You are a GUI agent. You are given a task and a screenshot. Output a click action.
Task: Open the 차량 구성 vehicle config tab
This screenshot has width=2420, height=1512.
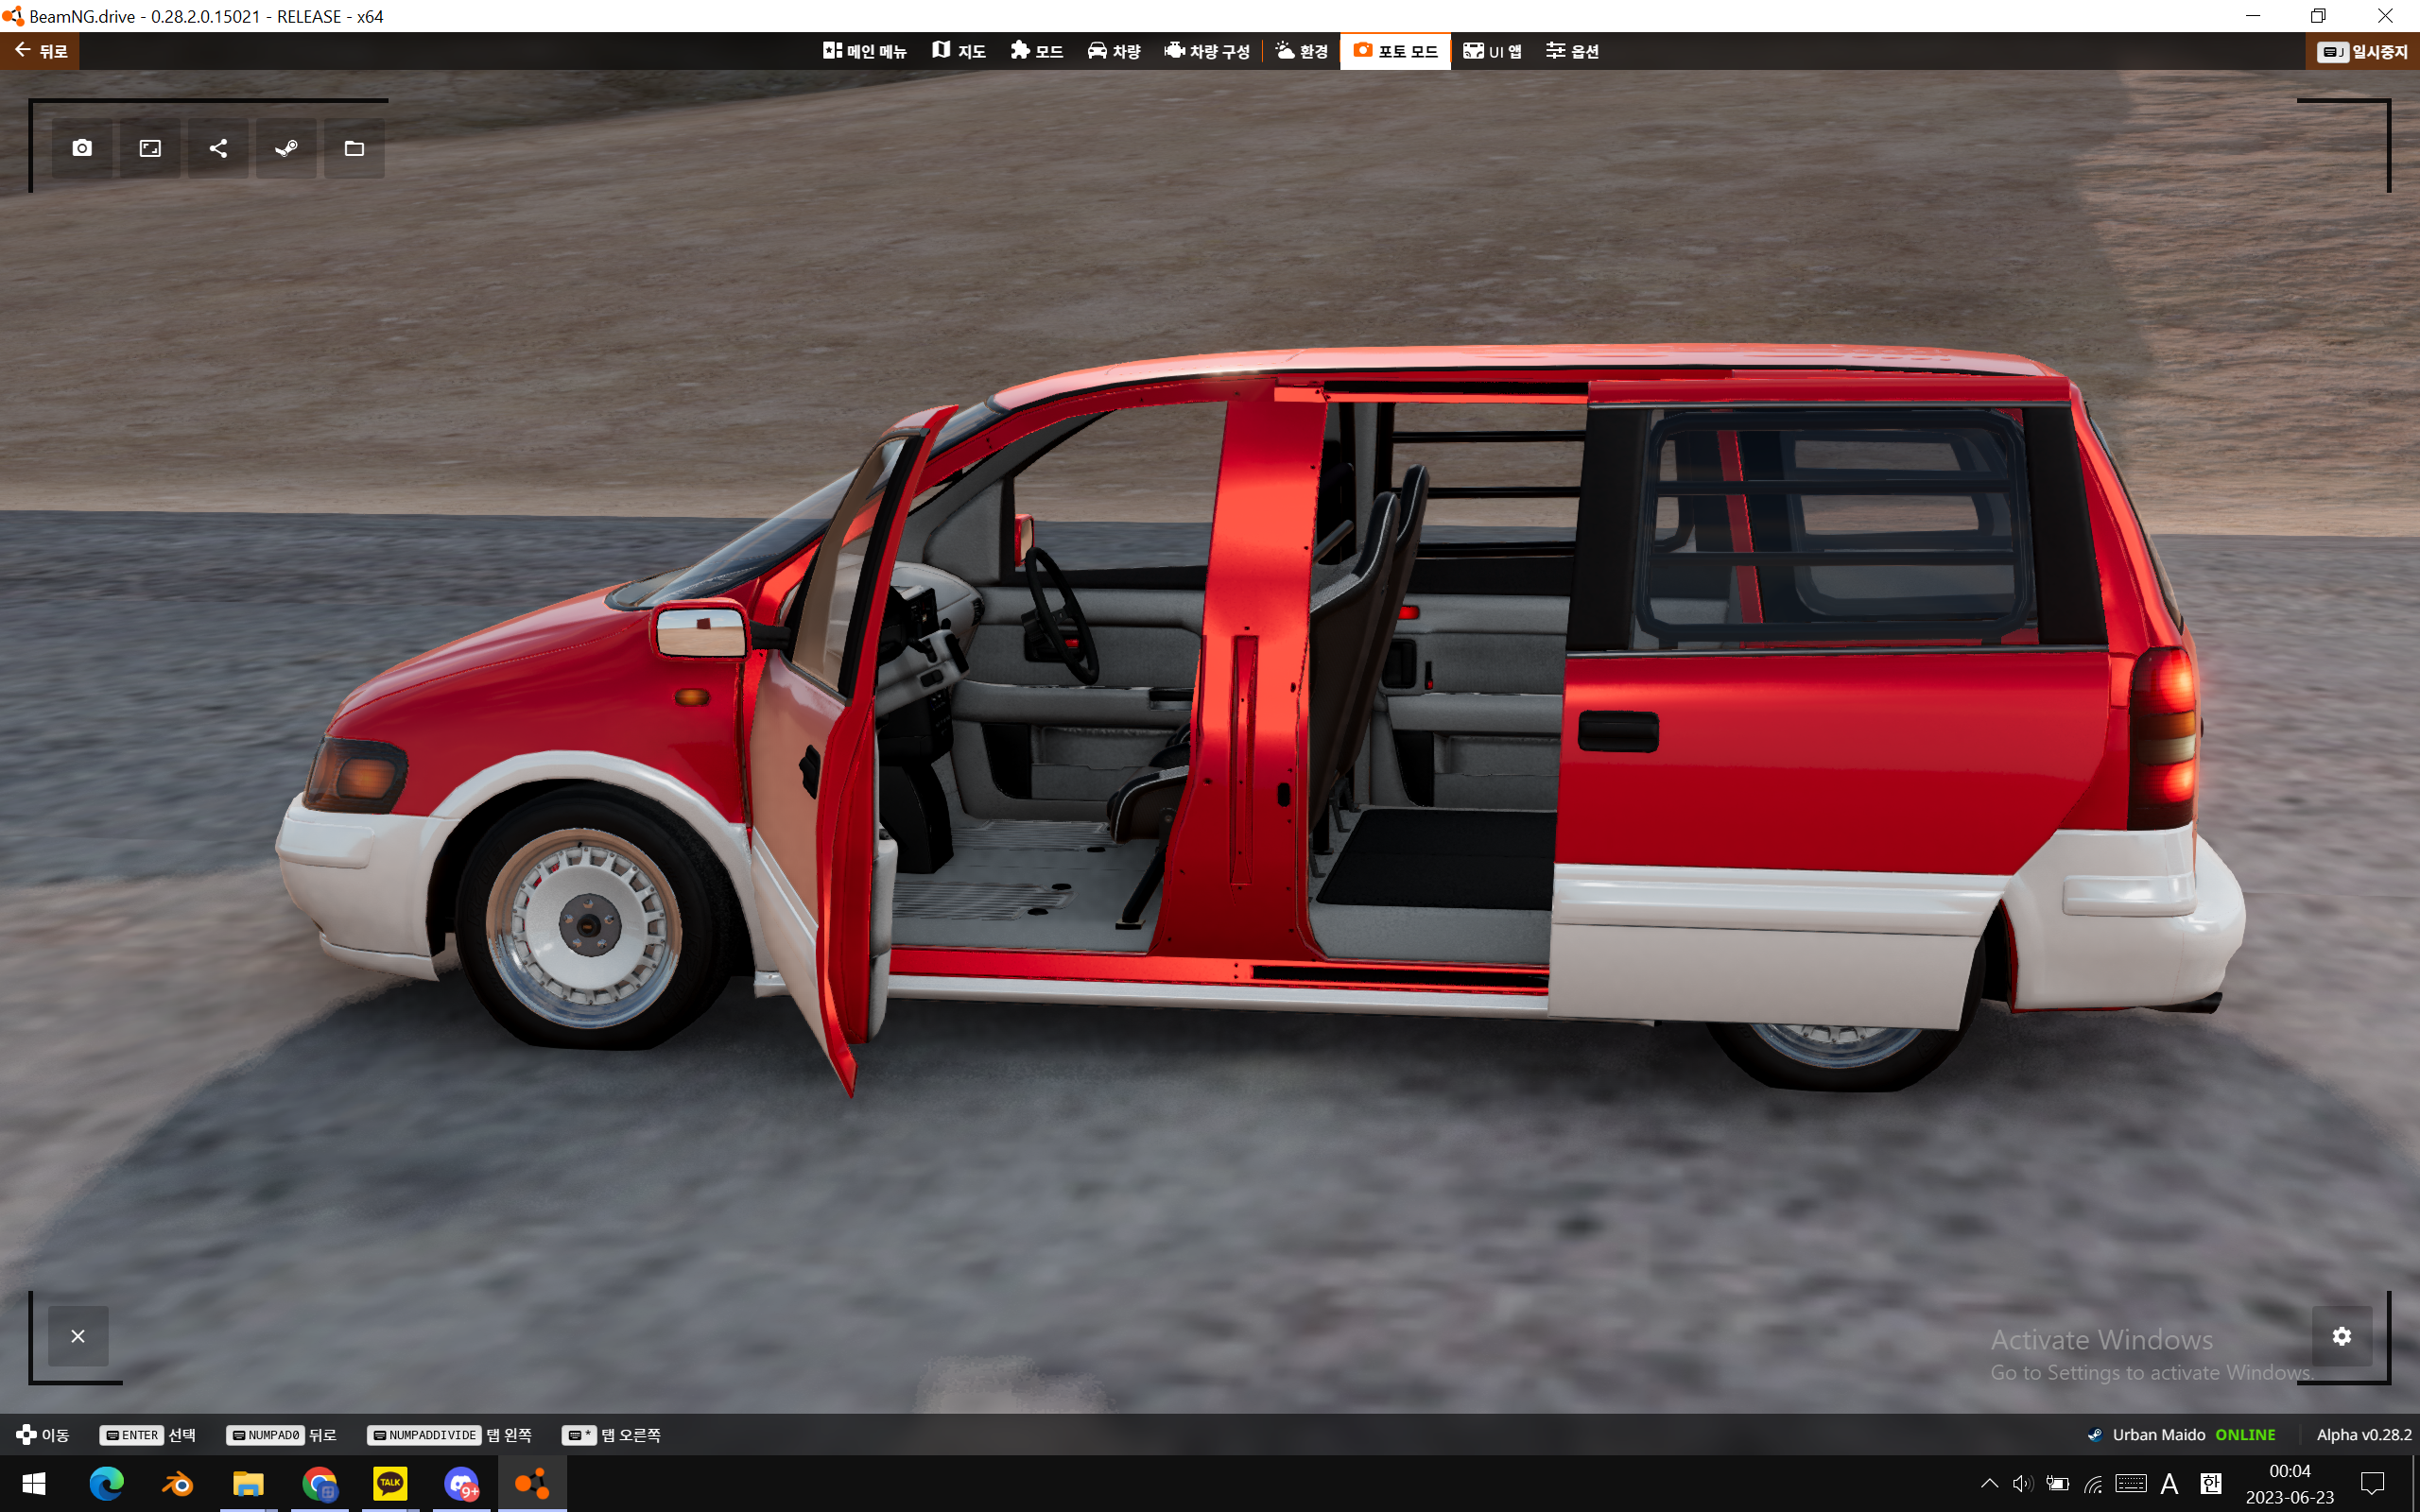pos(1207,51)
